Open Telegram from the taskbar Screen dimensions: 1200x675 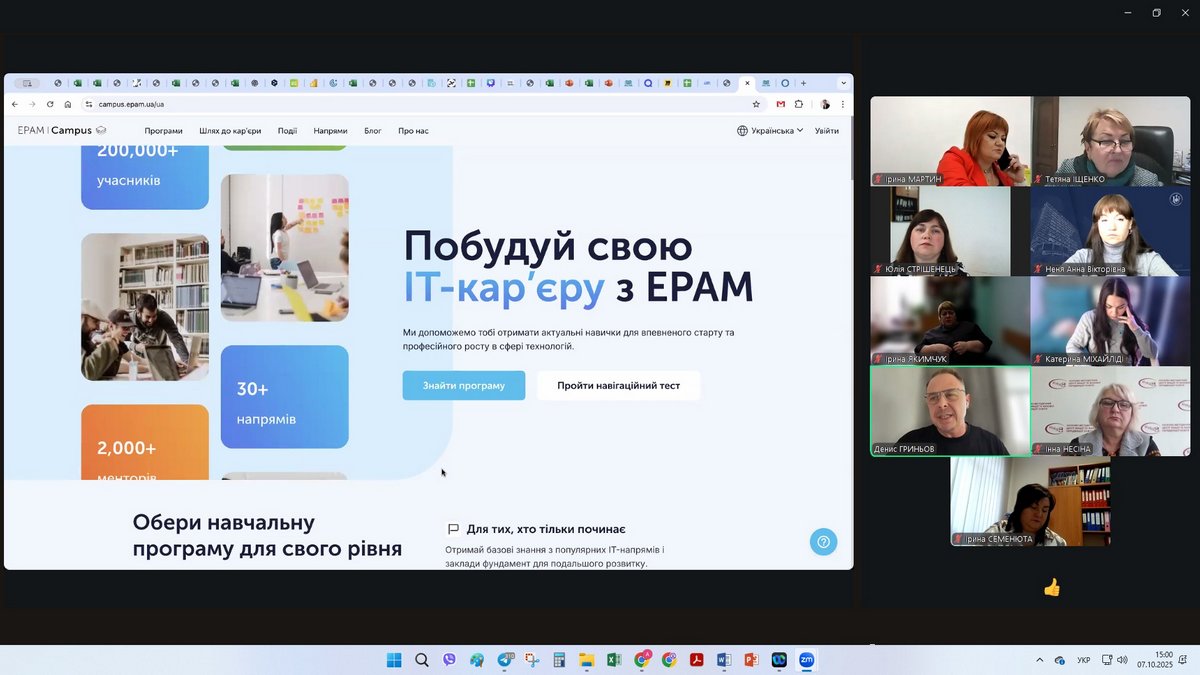[x=504, y=660]
